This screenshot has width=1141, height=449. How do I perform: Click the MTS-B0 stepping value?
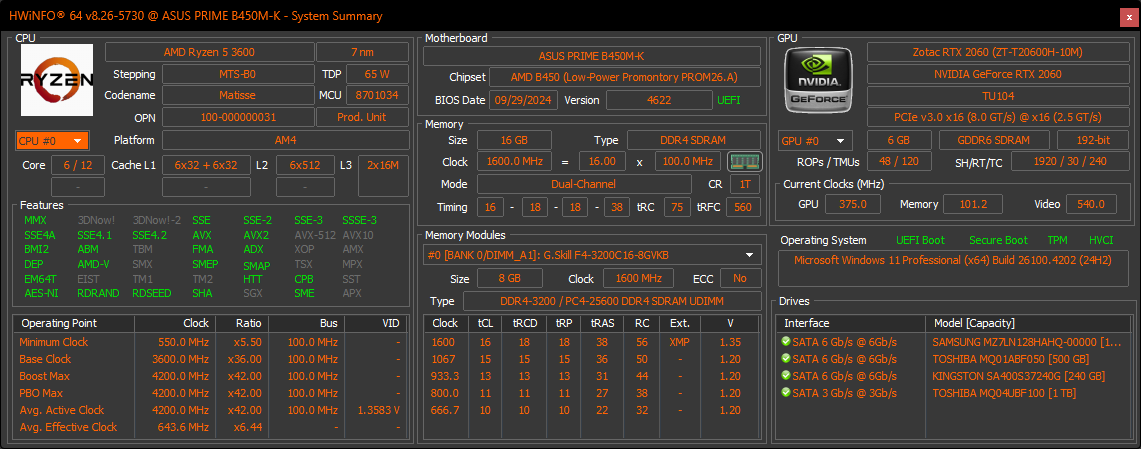click(237, 74)
